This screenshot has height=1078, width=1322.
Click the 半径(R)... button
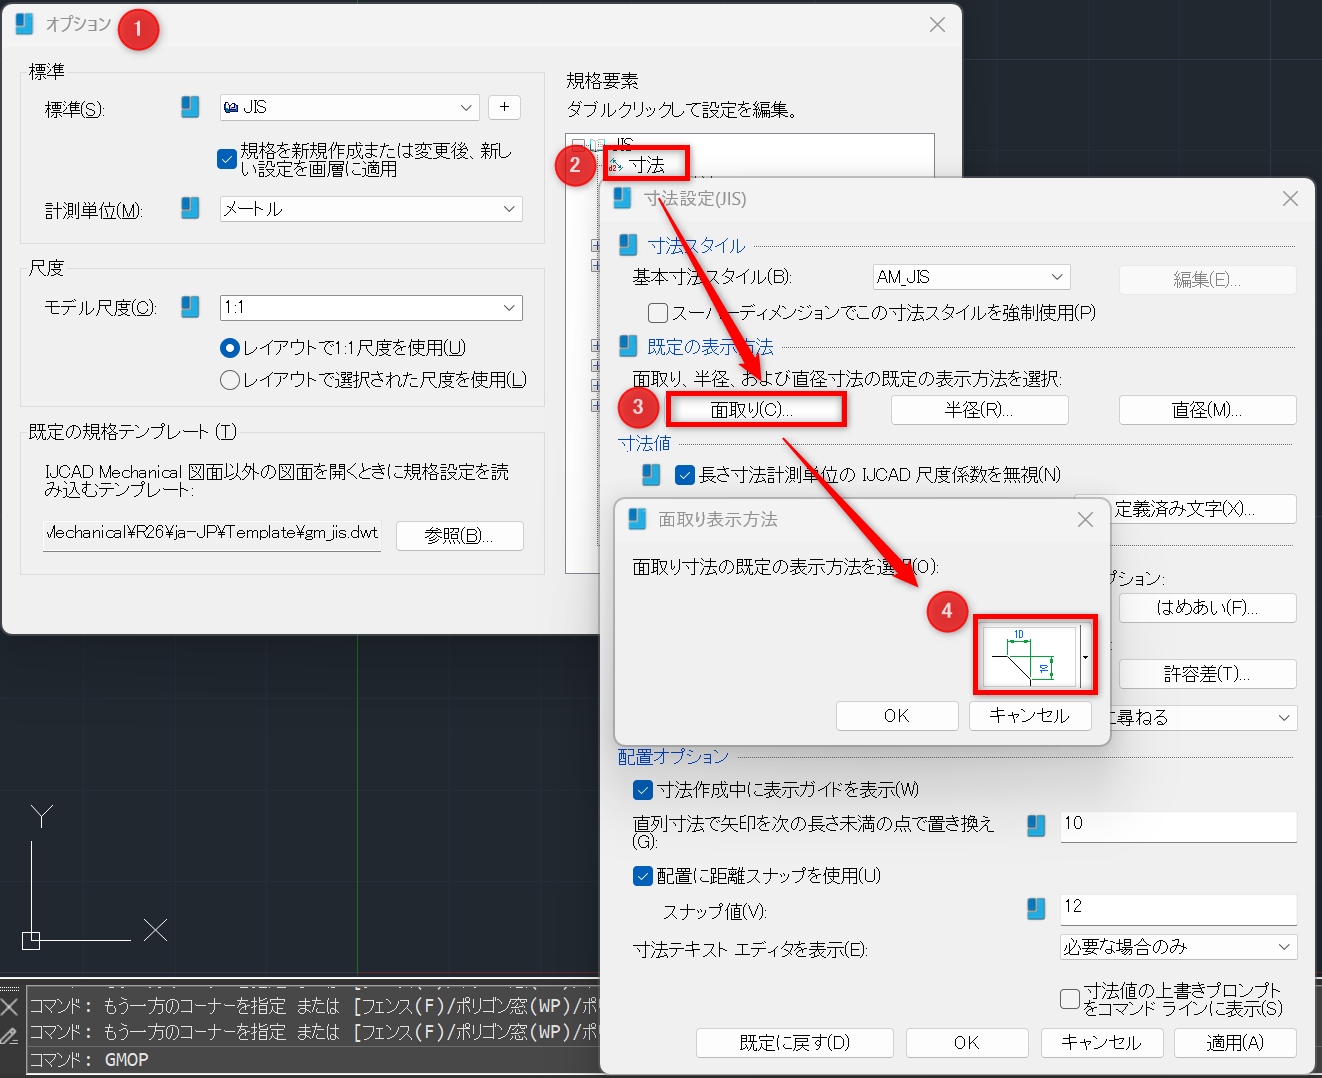point(979,410)
